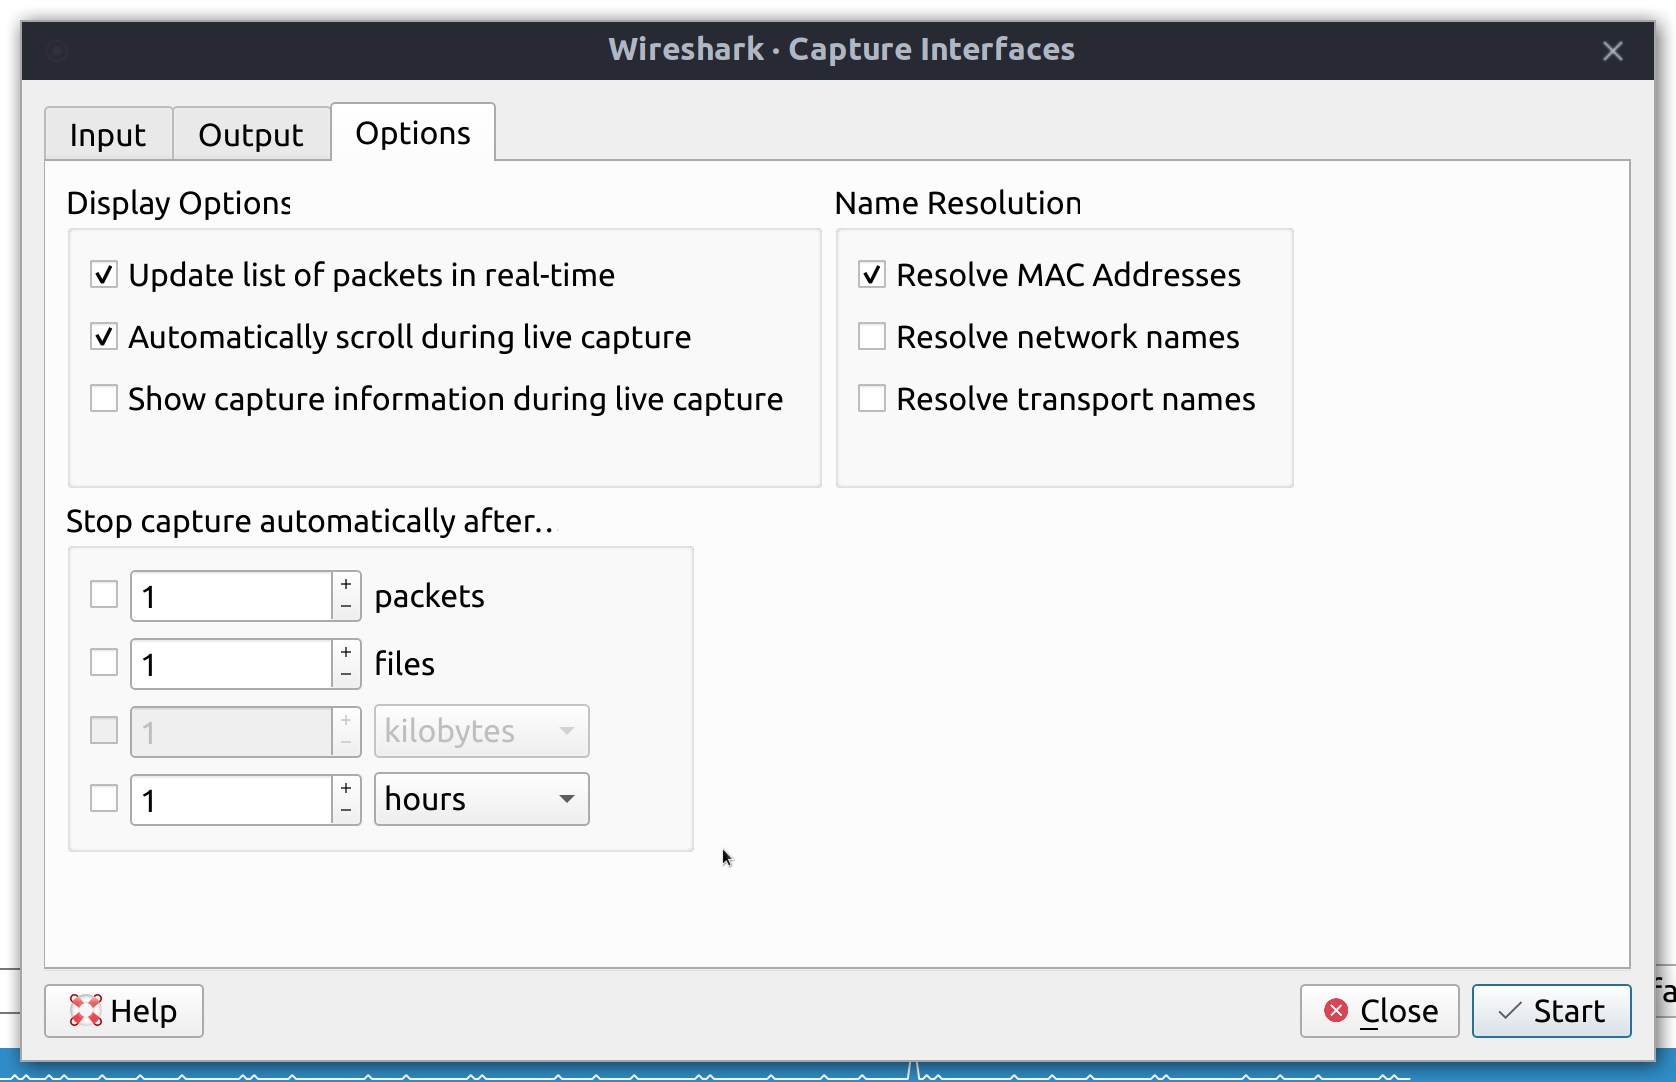Screen dimensions: 1676x1082
Task: Start the capture
Action: (x=1552, y=1011)
